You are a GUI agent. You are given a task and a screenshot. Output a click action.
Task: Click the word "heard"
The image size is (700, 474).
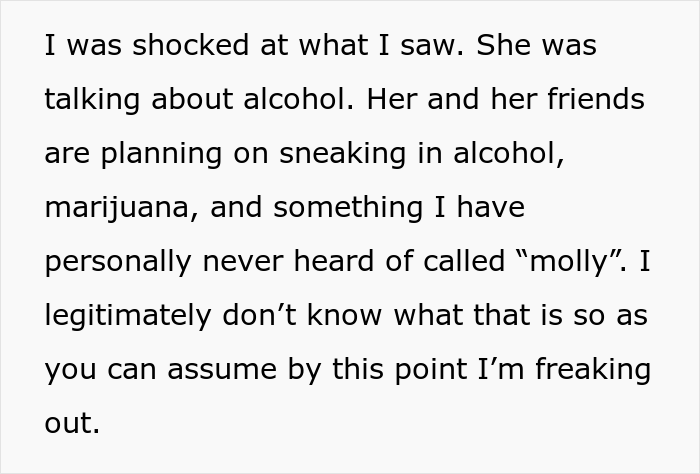333,261
